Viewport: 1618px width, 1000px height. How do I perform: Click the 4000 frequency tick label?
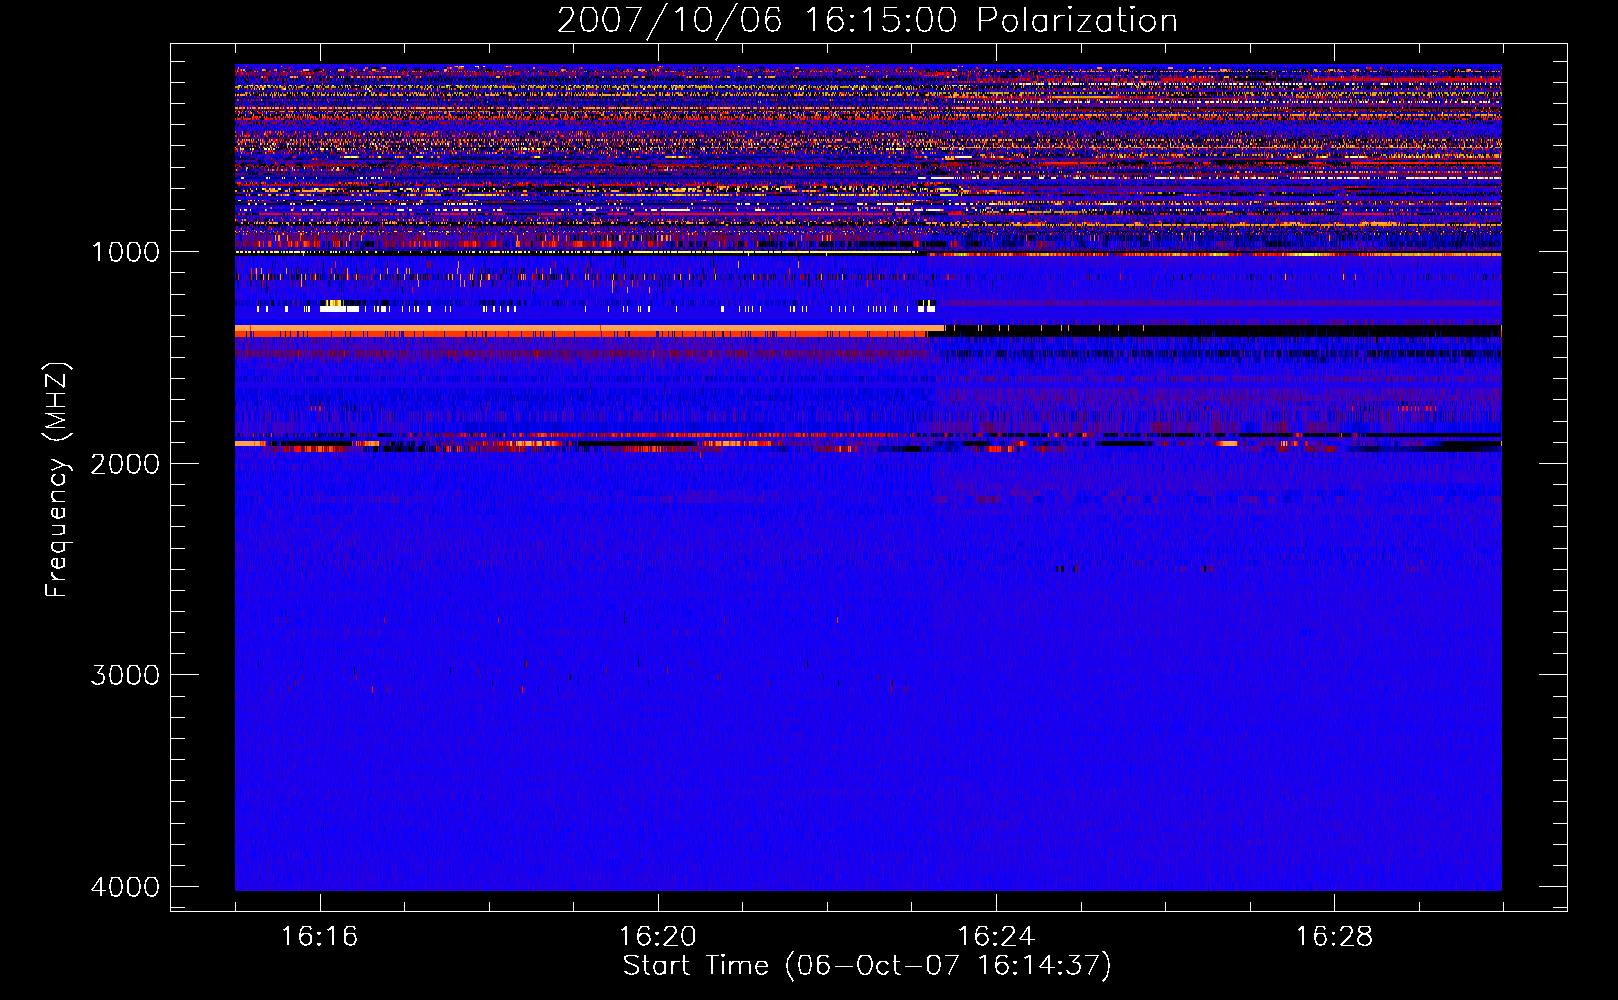point(125,886)
